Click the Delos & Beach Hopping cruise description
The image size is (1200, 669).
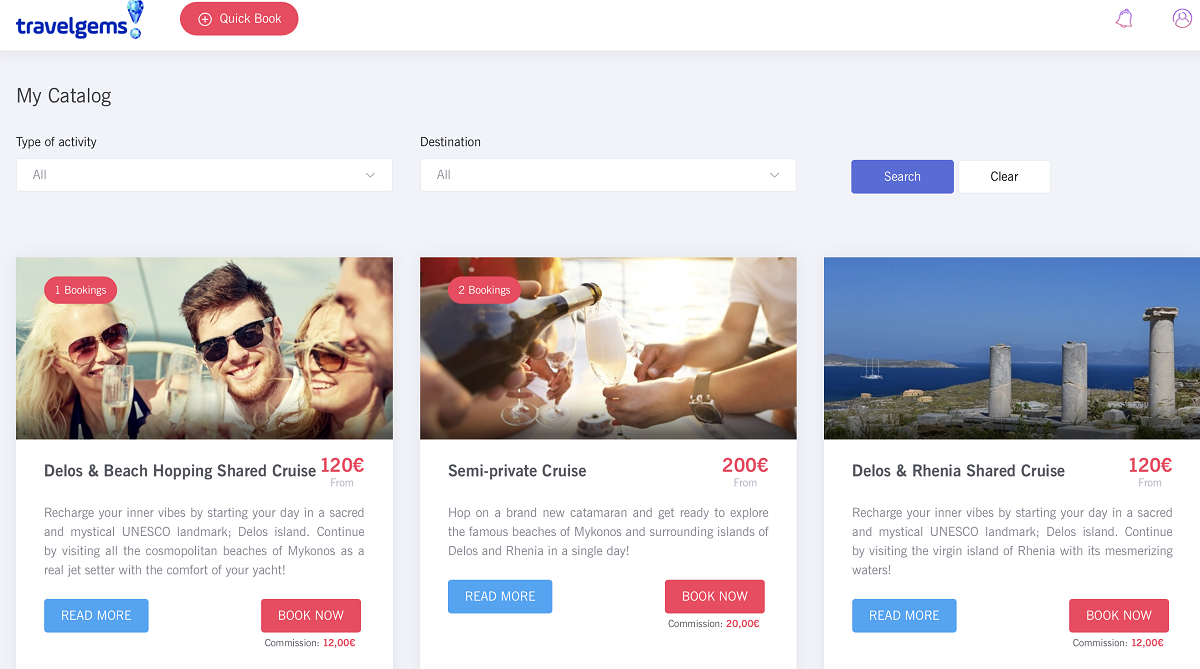[204, 541]
